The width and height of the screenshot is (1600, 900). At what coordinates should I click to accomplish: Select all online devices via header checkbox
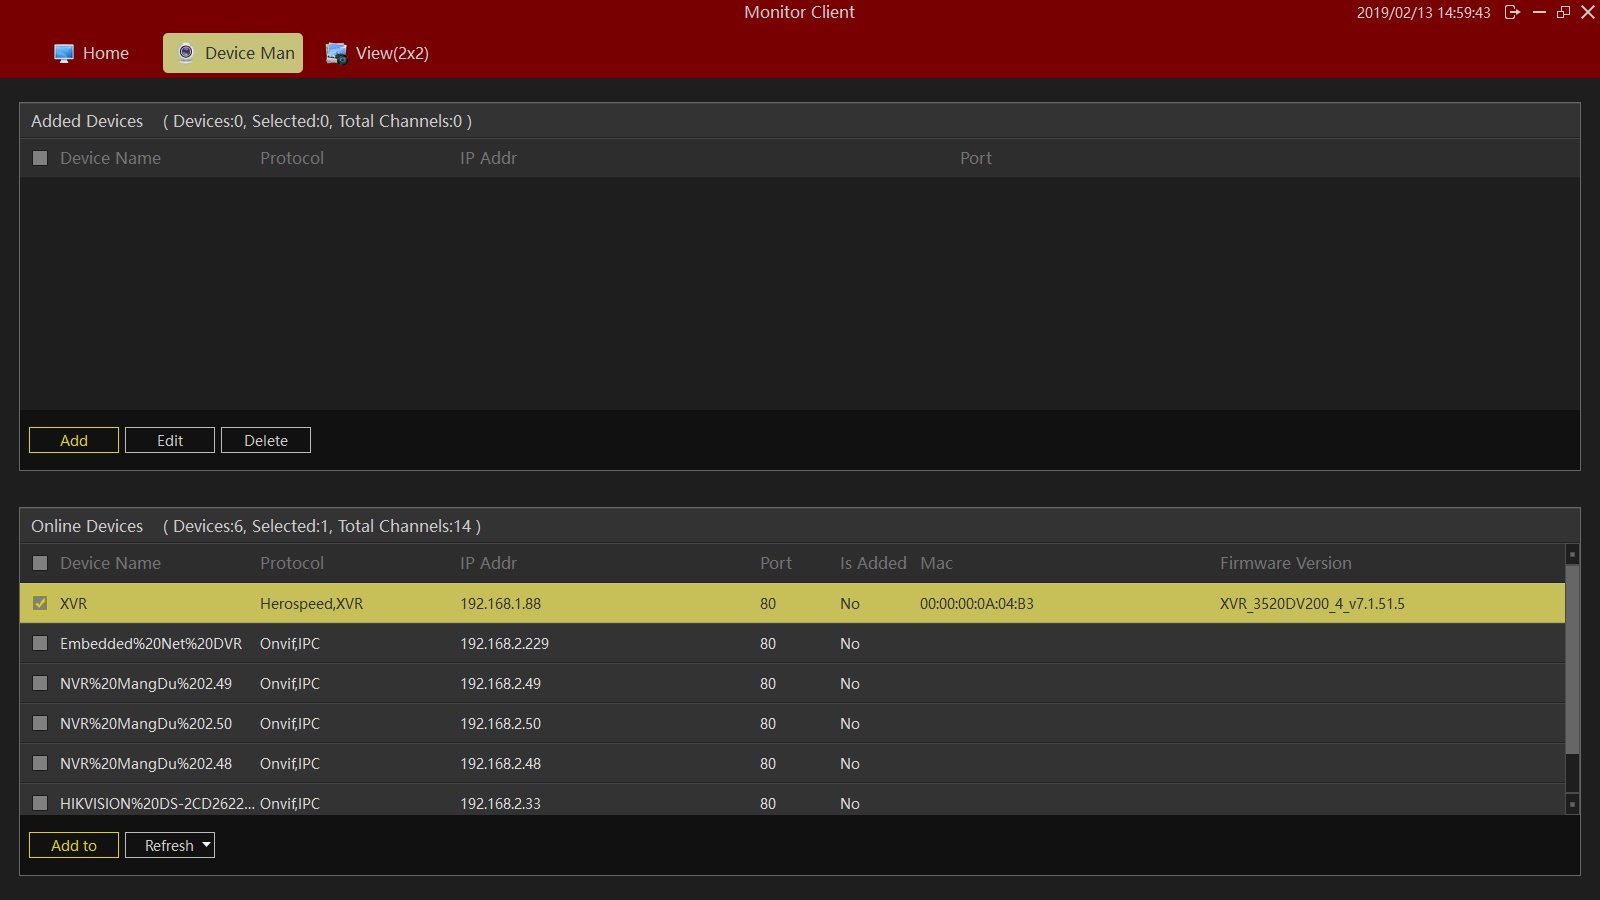[x=40, y=563]
